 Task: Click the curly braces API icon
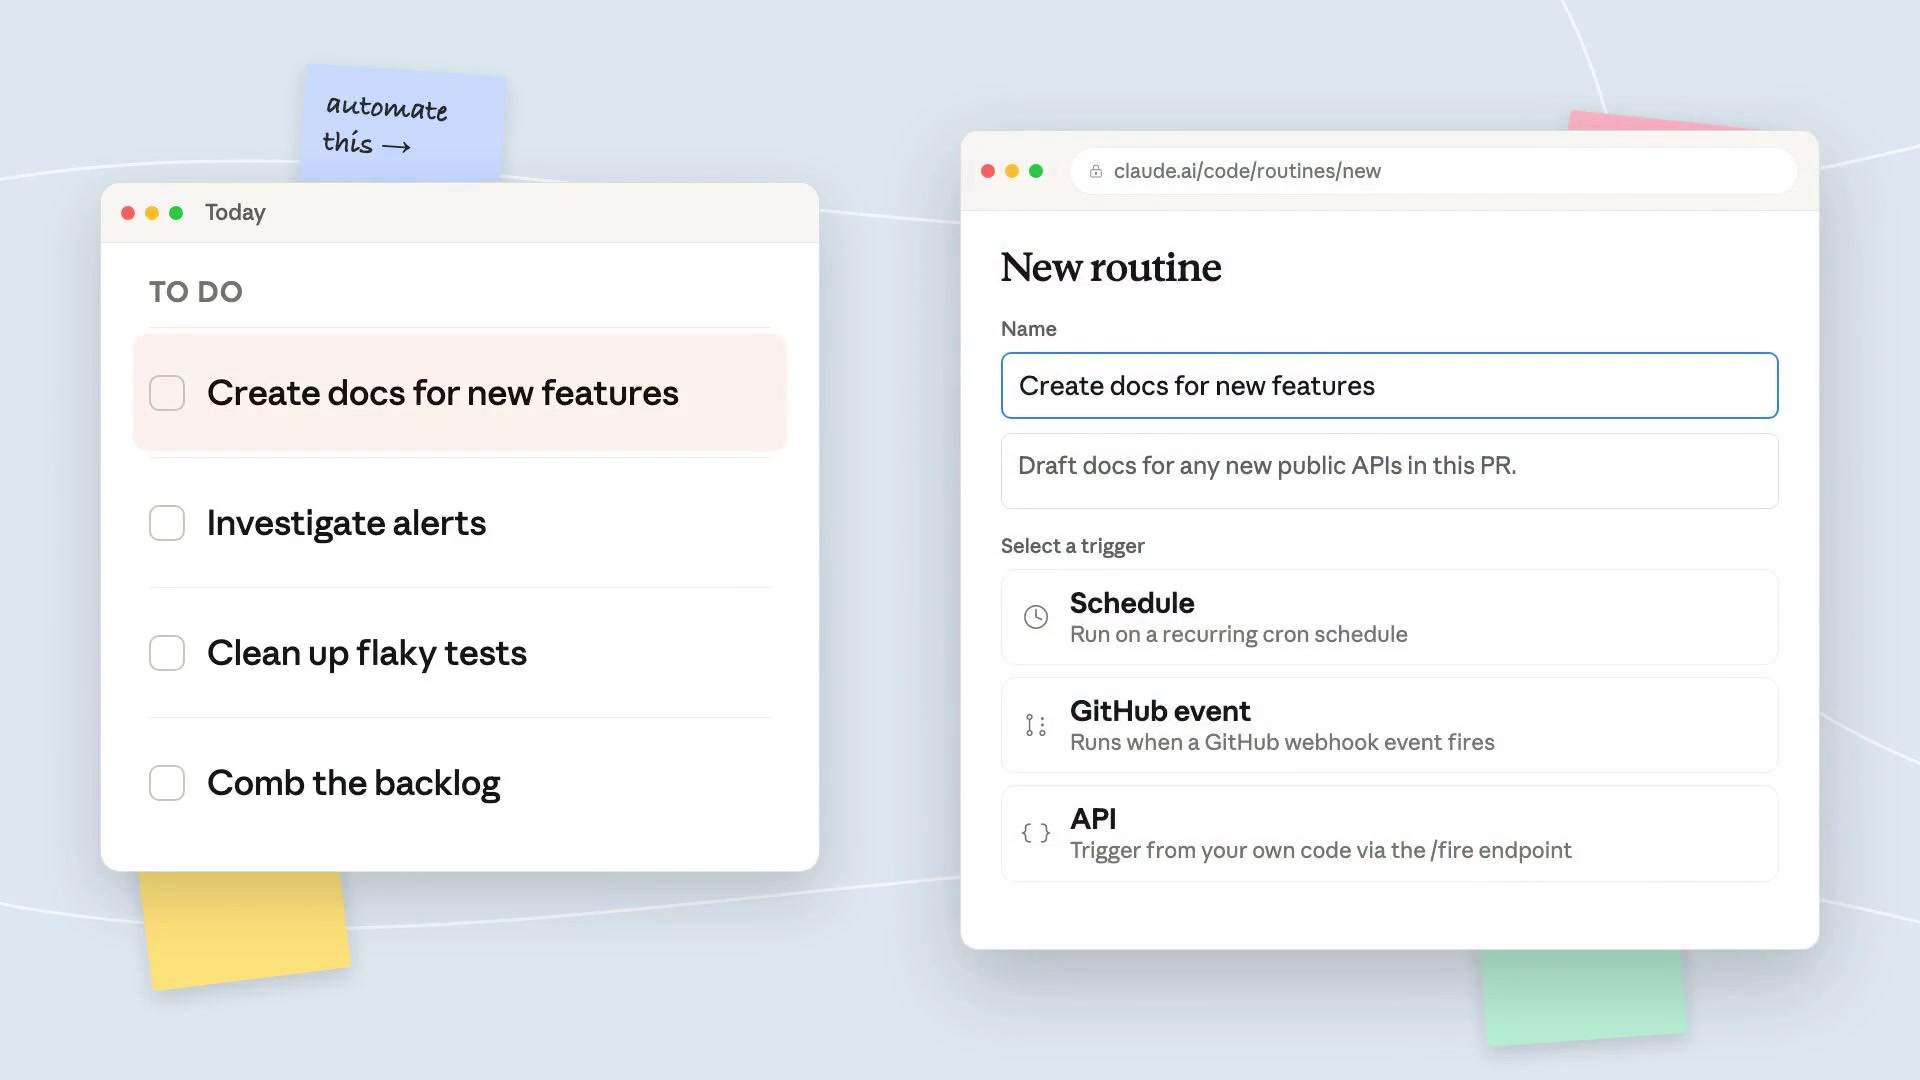coord(1035,833)
